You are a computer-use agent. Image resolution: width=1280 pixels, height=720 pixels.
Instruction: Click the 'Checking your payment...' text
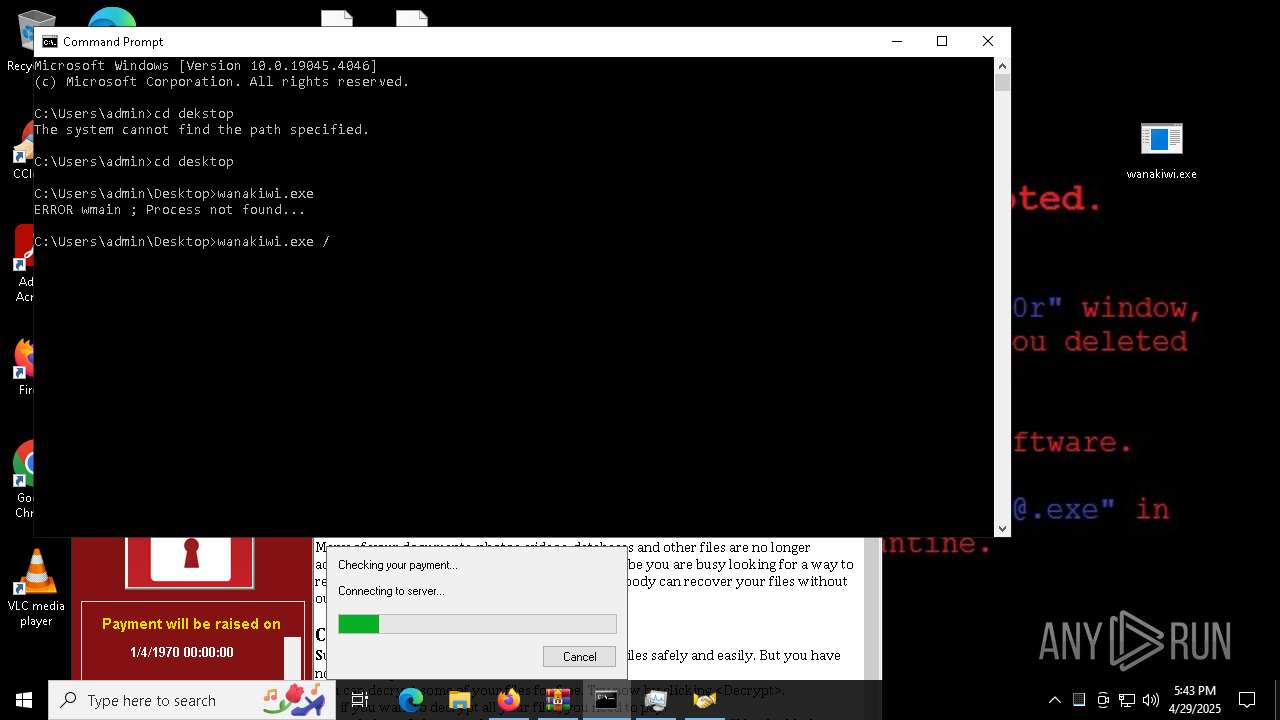tap(398, 565)
